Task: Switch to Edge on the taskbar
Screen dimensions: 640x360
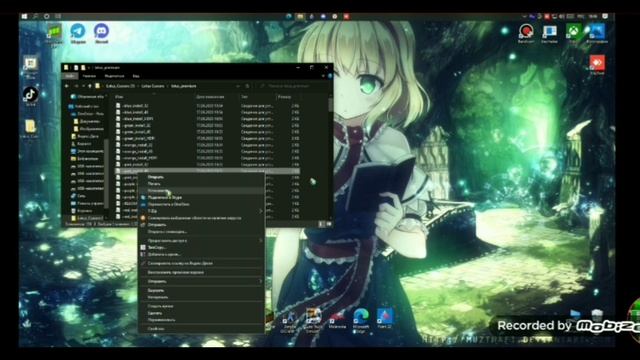Action: tap(289, 16)
